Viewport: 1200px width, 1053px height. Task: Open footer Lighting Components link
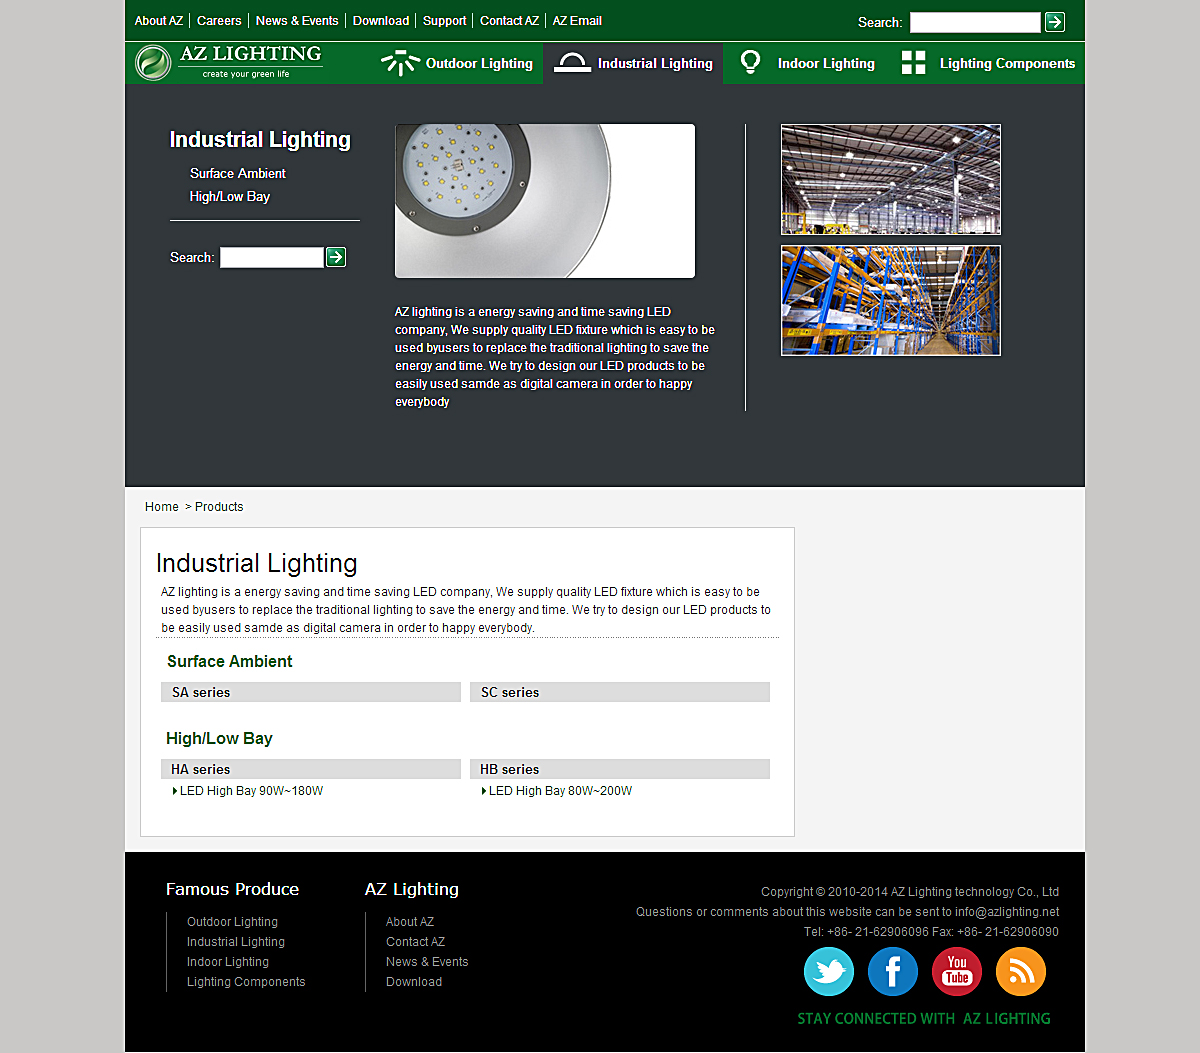point(246,982)
